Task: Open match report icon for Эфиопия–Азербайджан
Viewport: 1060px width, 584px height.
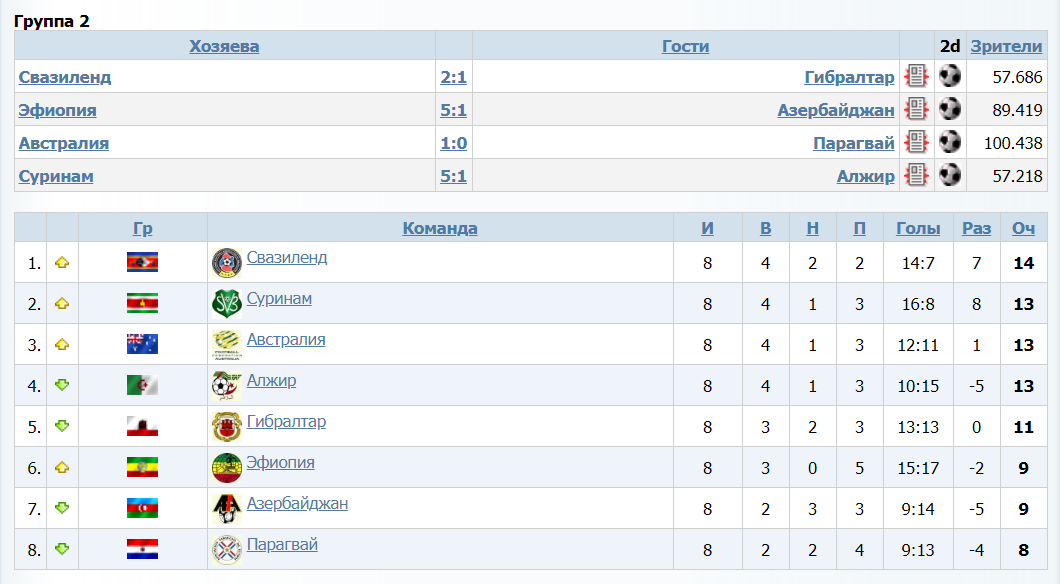Action: [x=916, y=109]
